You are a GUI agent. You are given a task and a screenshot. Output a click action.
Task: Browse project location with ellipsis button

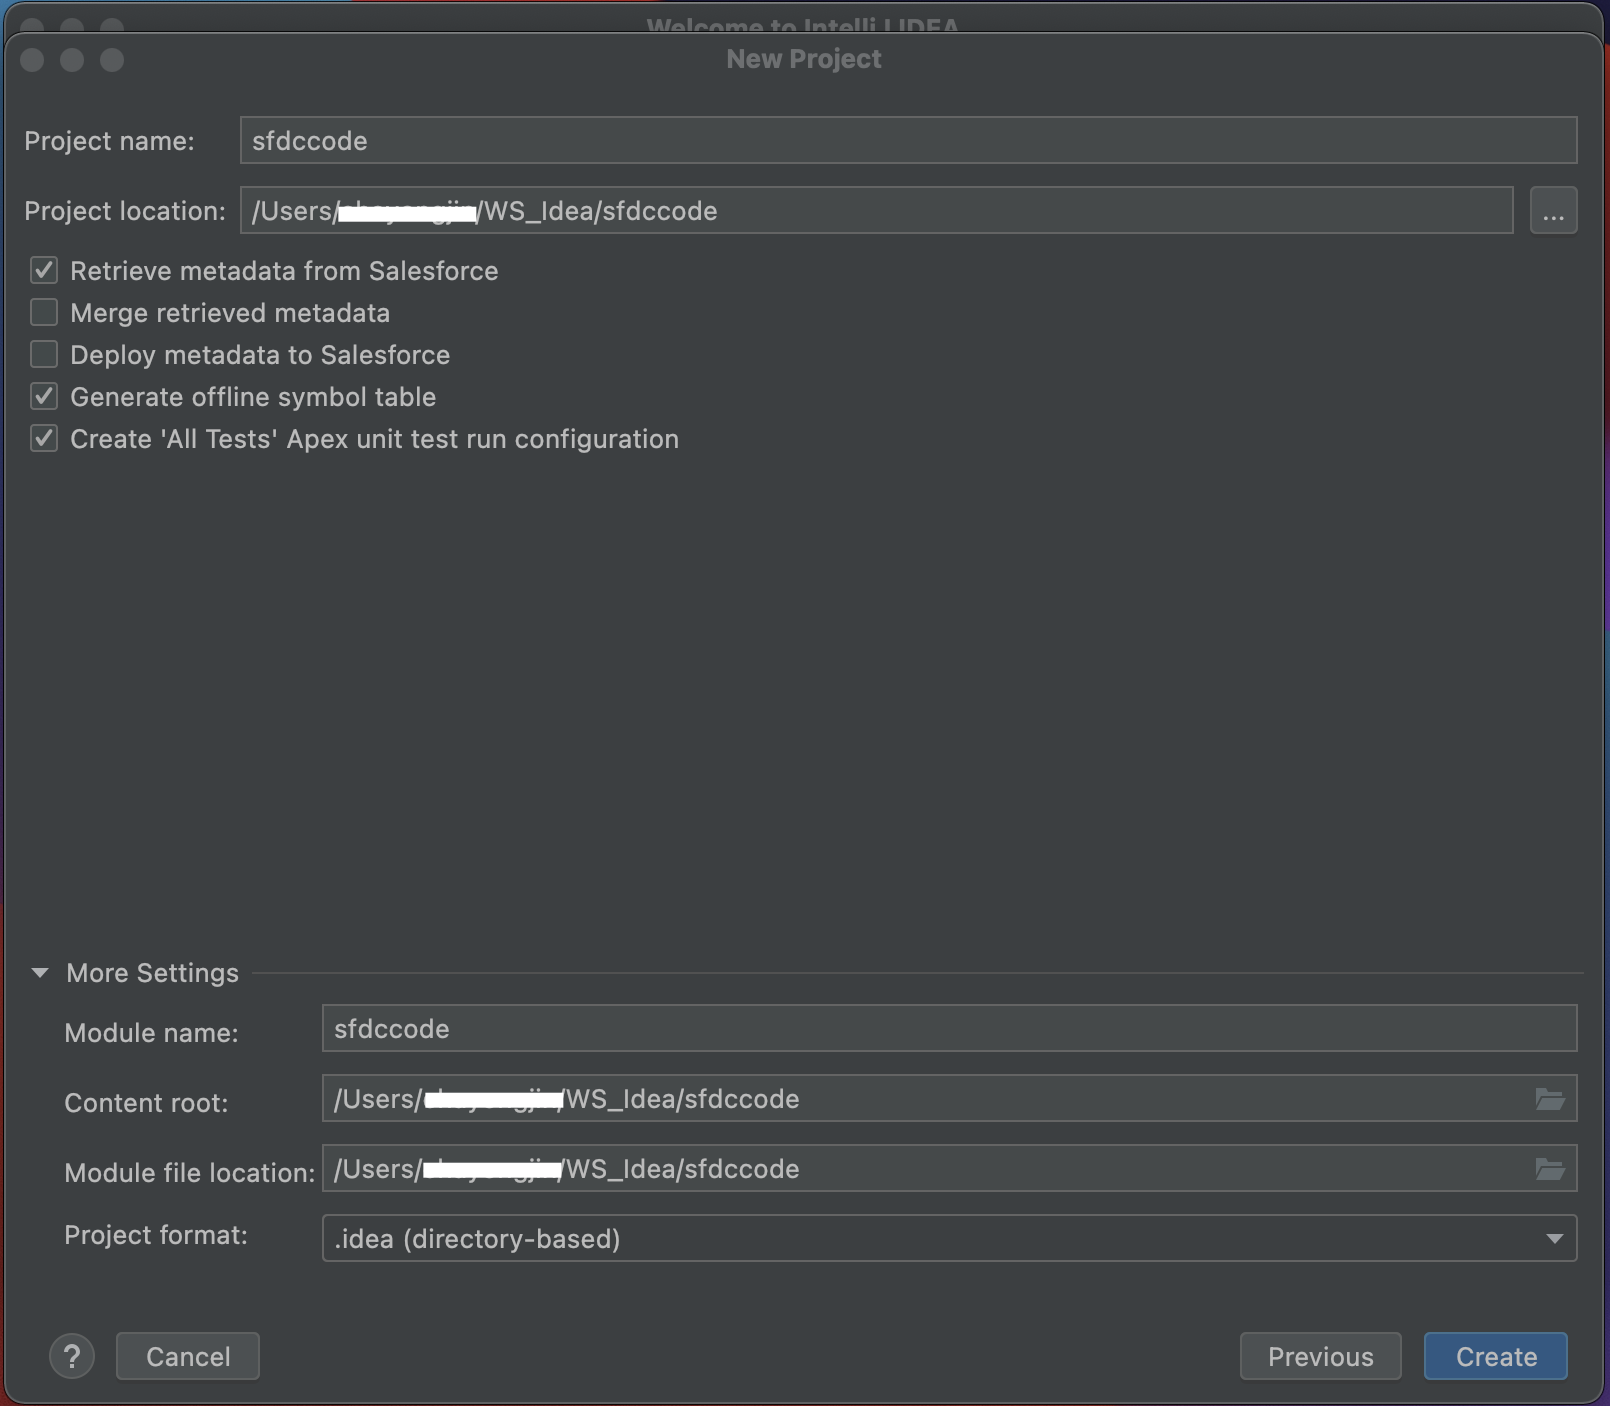pyautogui.click(x=1553, y=211)
